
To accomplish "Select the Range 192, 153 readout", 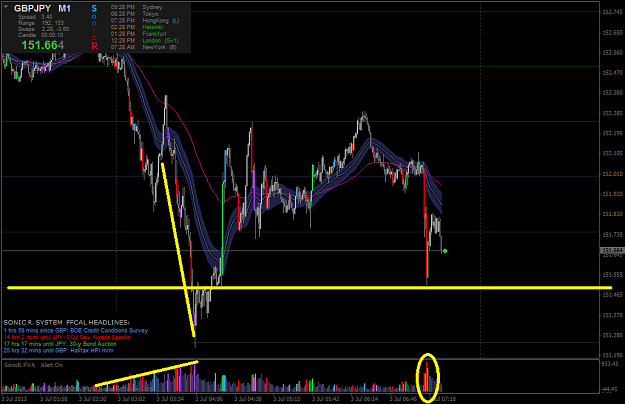I will [x=41, y=23].
